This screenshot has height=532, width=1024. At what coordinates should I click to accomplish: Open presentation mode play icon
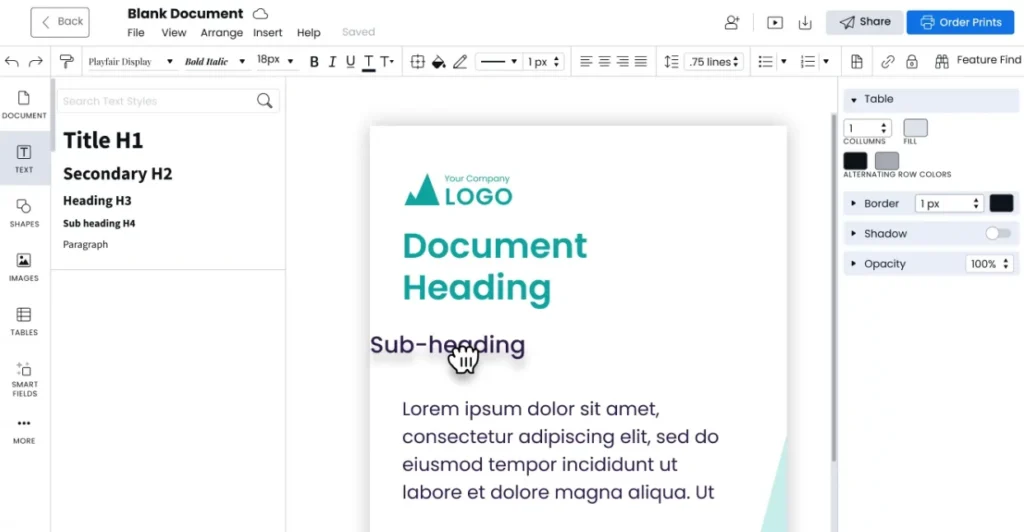pos(775,23)
